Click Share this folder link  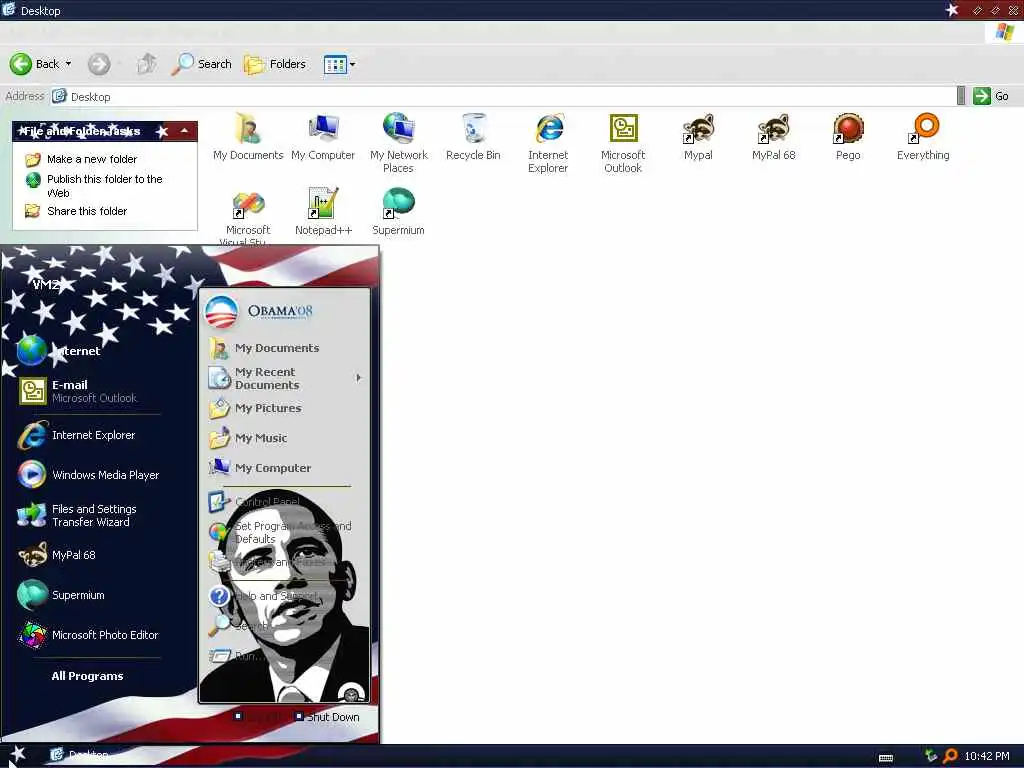point(87,211)
